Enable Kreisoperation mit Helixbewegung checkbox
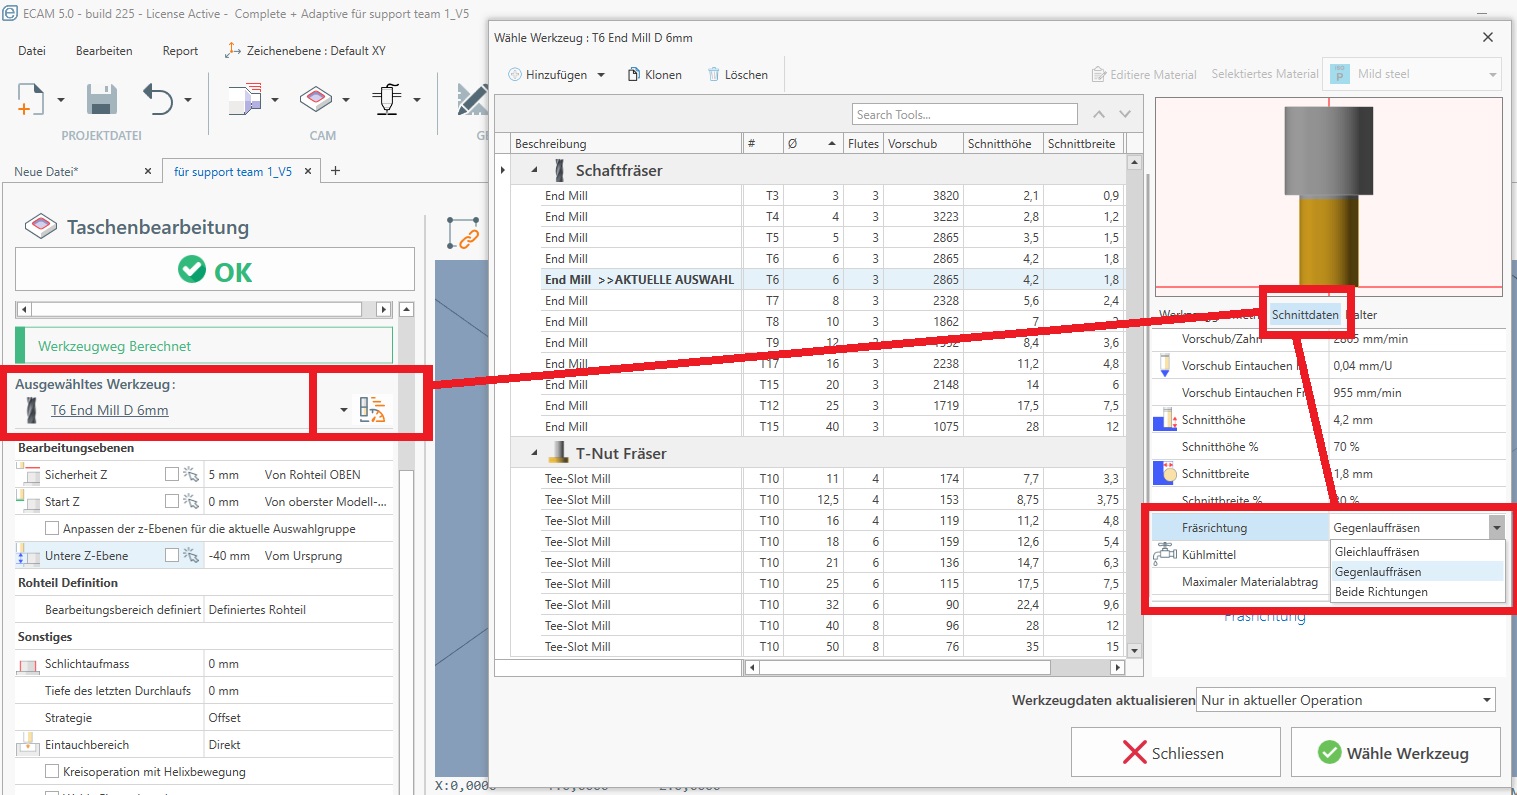This screenshot has height=795, width=1517. click(x=52, y=772)
